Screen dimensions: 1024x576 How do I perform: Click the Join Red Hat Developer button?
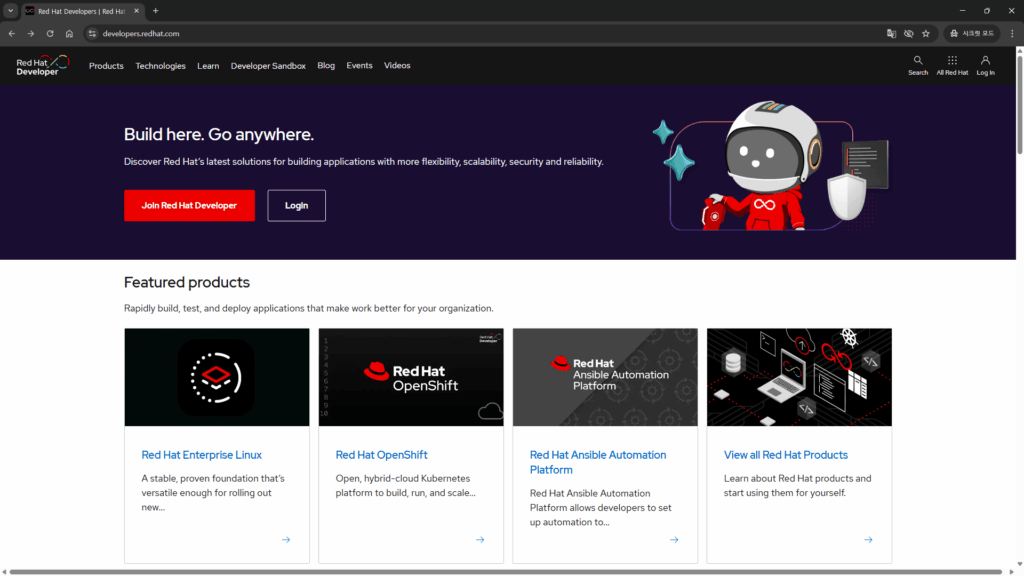click(189, 205)
